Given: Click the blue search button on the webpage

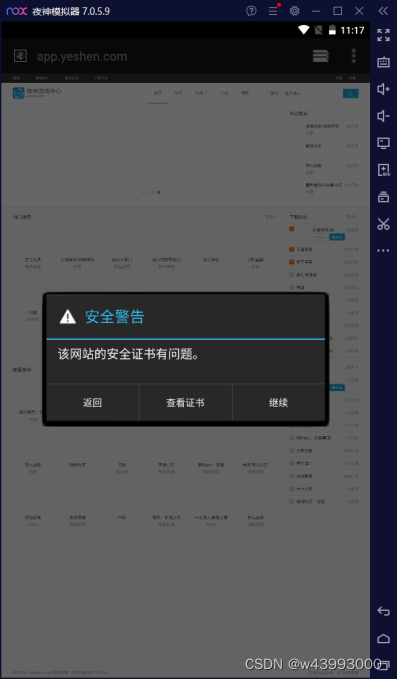Looking at the screenshot, I should [350, 93].
